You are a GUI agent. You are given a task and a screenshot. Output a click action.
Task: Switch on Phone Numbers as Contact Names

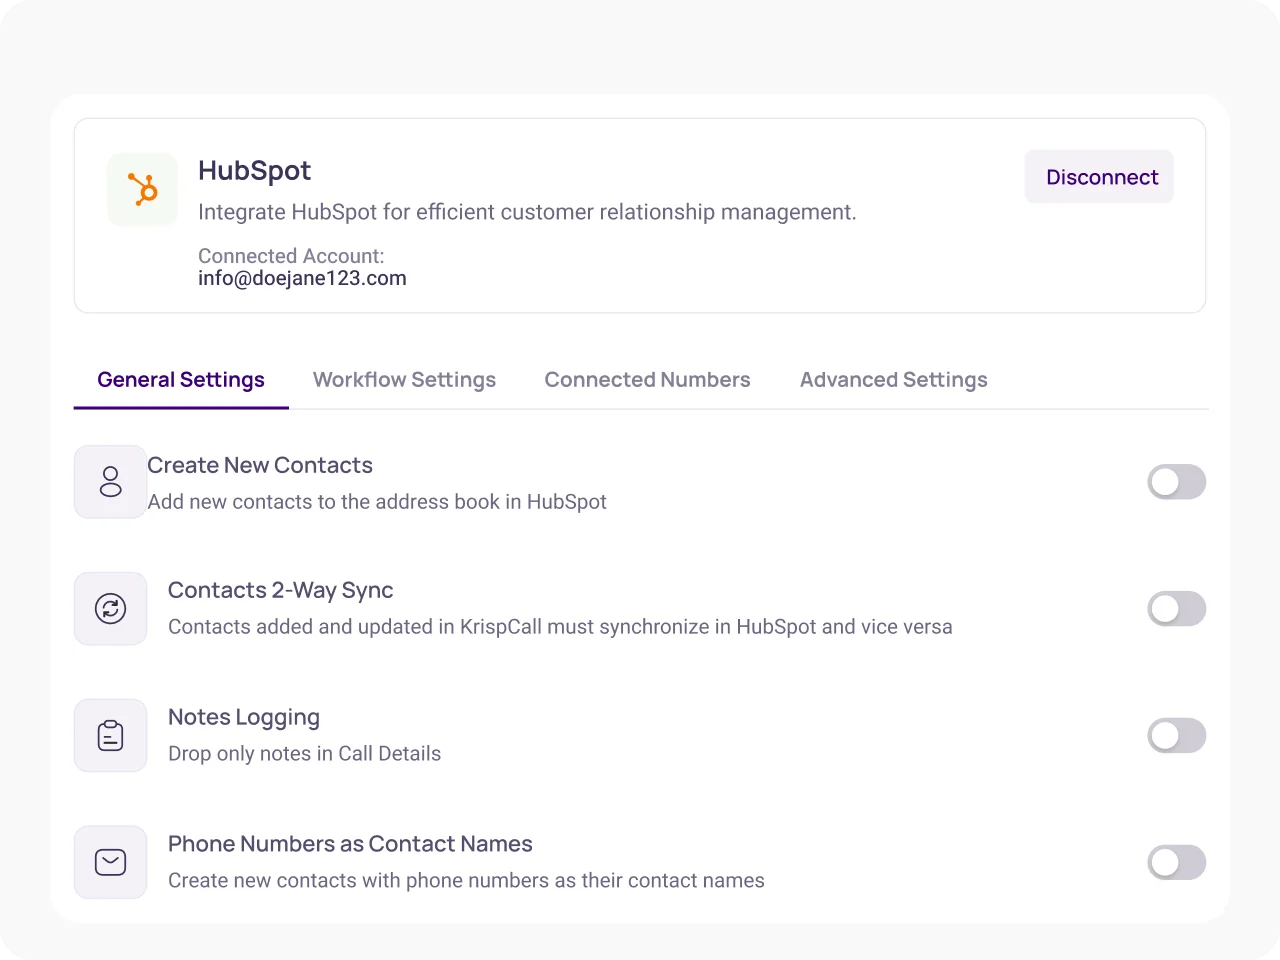[1176, 862]
